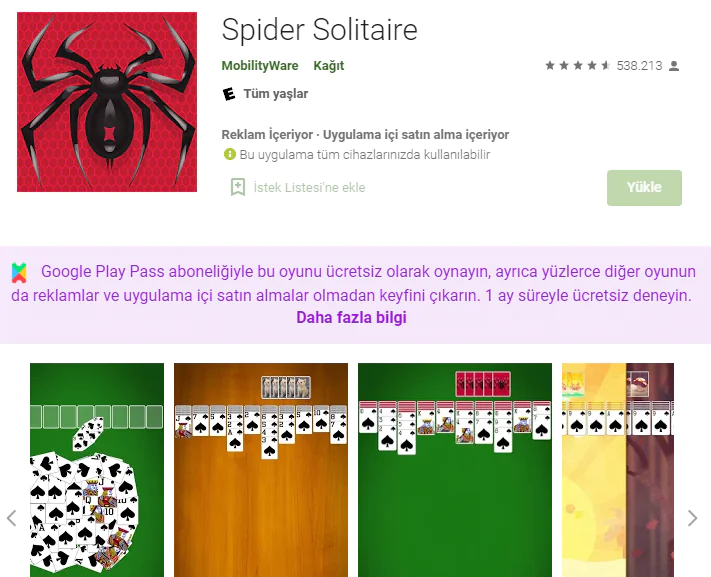
Task: Click the Google Play Pass logo icon
Action: click(x=19, y=273)
